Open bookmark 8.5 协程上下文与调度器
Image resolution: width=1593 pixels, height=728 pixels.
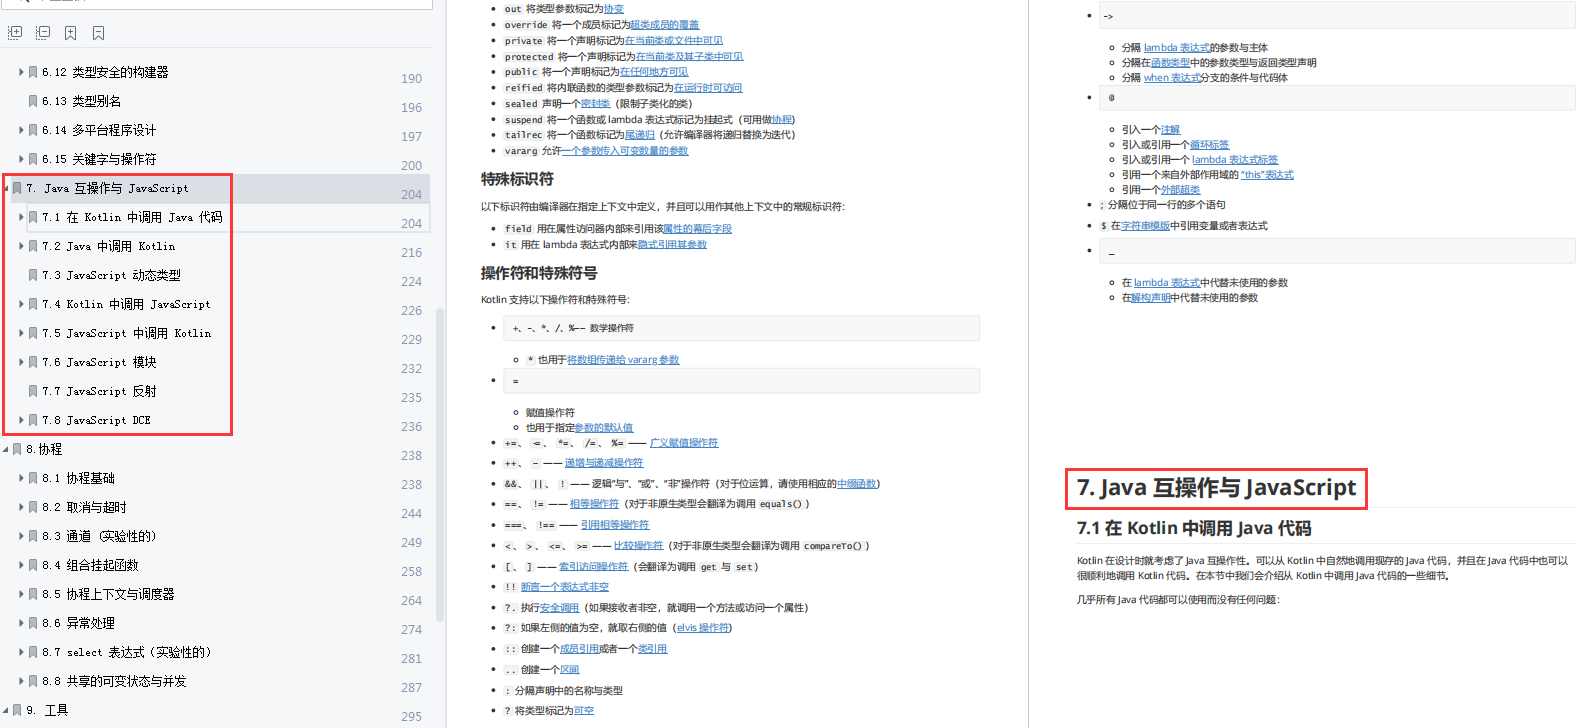(109, 594)
